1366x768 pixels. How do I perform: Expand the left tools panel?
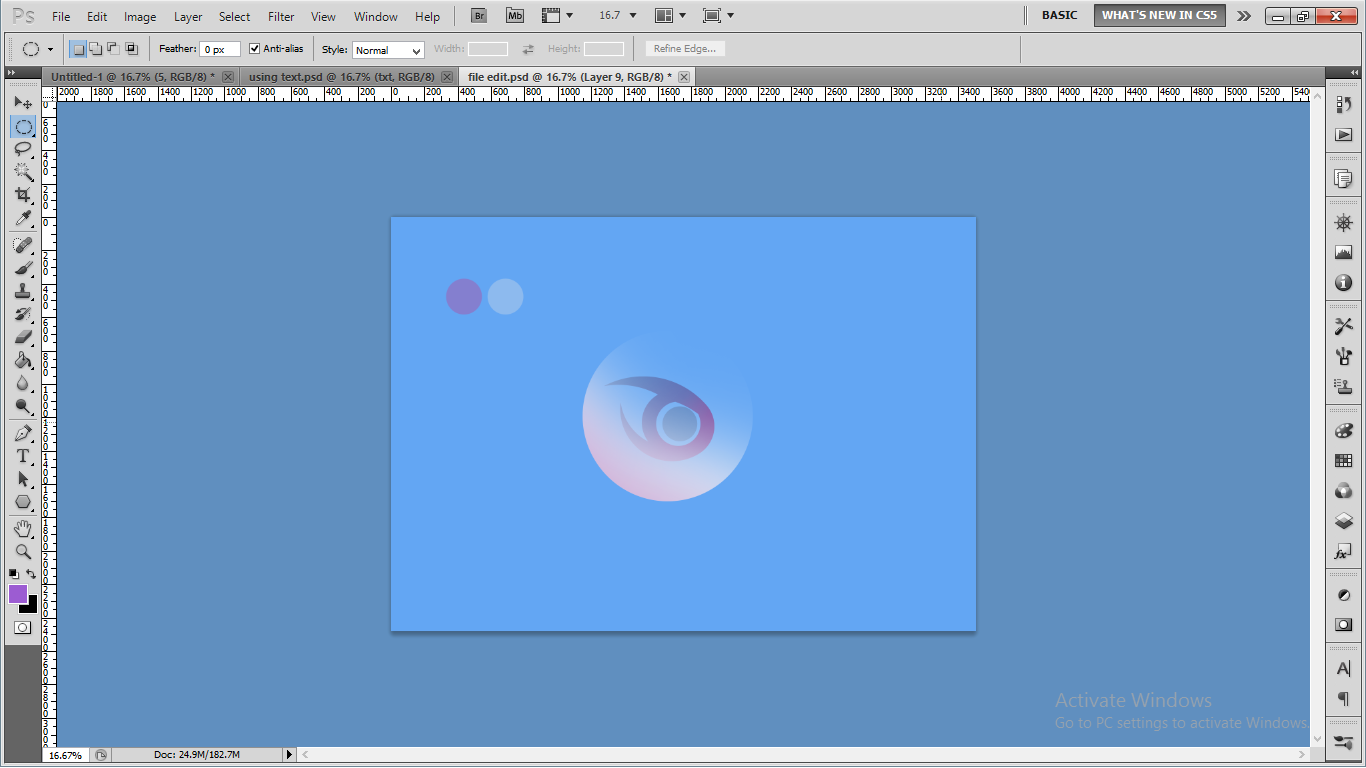pos(11,74)
